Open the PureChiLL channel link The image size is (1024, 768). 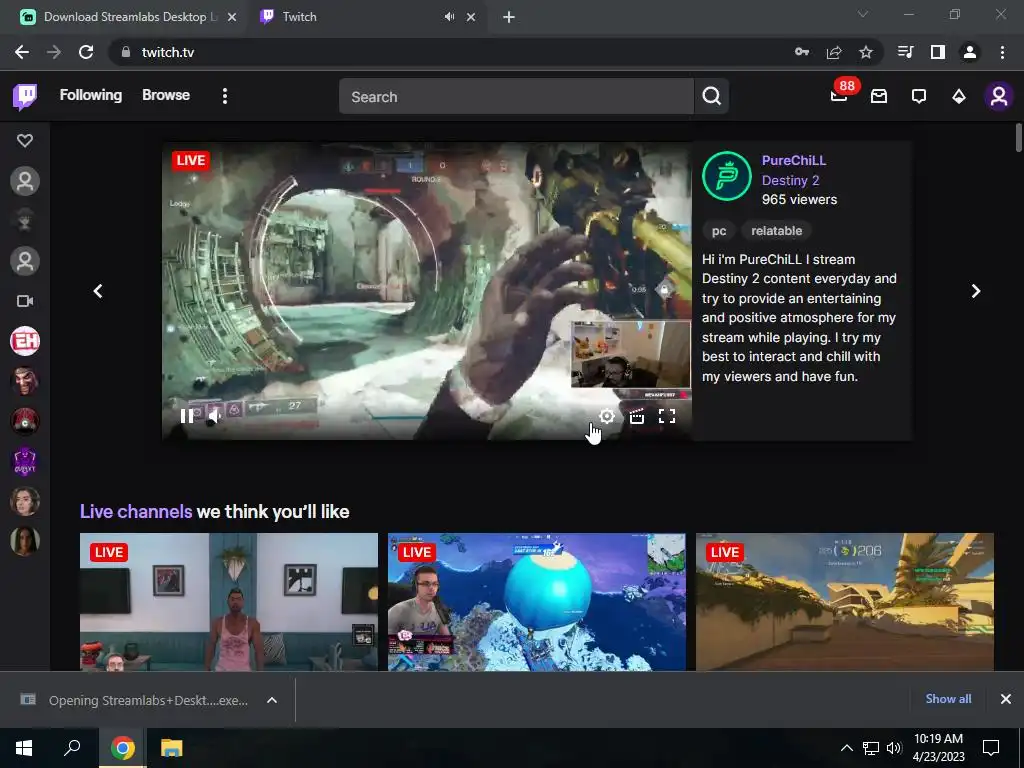click(793, 161)
